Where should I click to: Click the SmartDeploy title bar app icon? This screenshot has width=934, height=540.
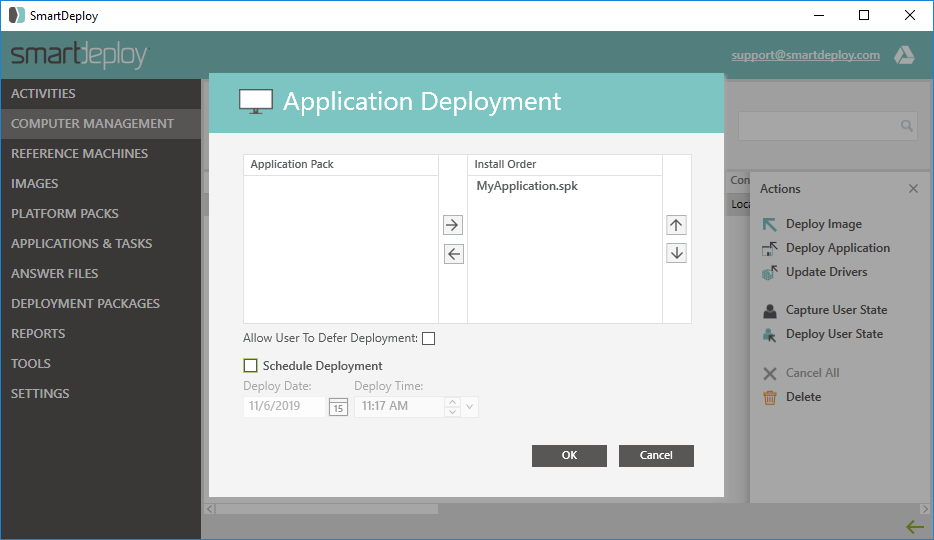point(17,15)
